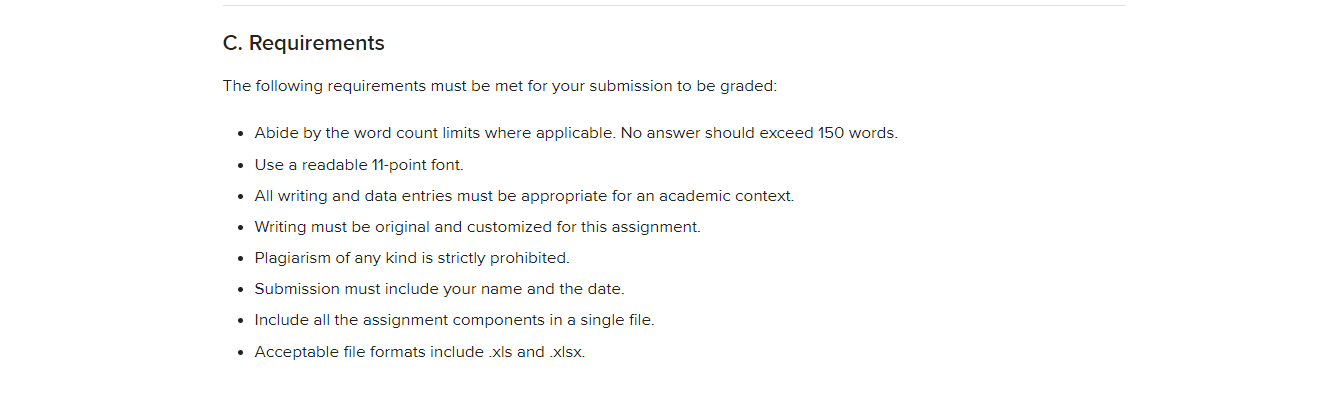This screenshot has width=1329, height=409.
Task: Click the "C. Requirements" section heading
Action: coord(303,43)
